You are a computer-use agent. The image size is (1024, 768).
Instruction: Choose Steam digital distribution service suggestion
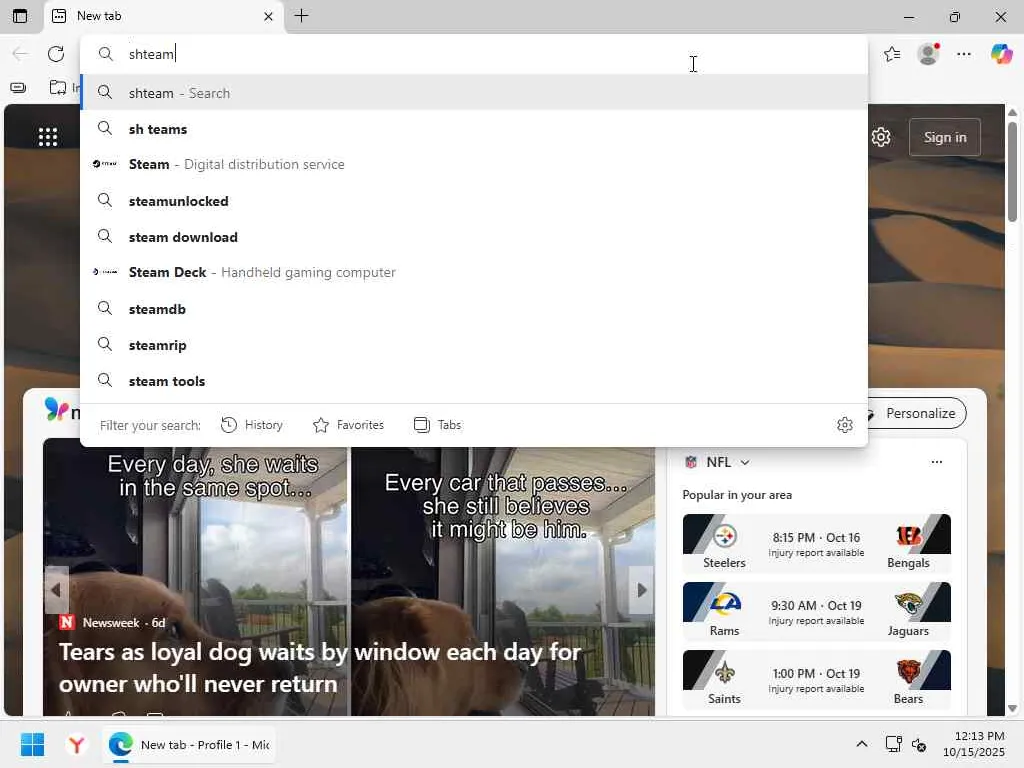[474, 165]
